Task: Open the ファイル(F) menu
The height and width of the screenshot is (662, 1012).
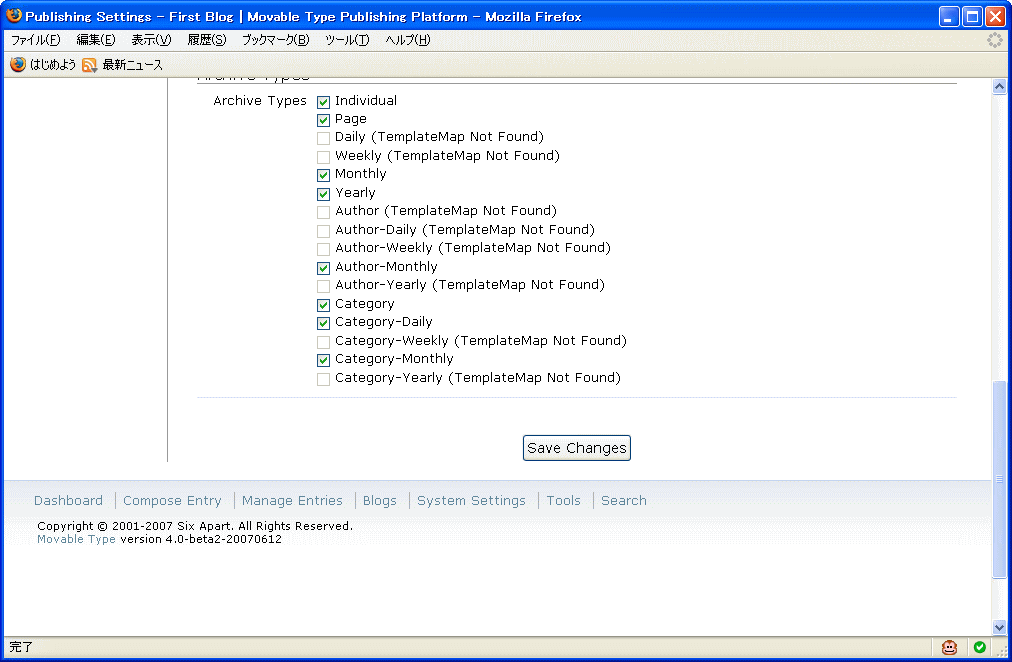Action: click(35, 40)
